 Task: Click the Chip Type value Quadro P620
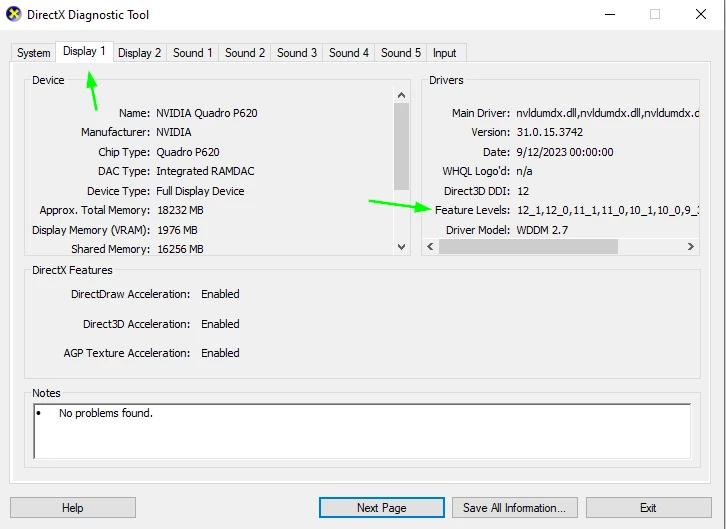[188, 152]
